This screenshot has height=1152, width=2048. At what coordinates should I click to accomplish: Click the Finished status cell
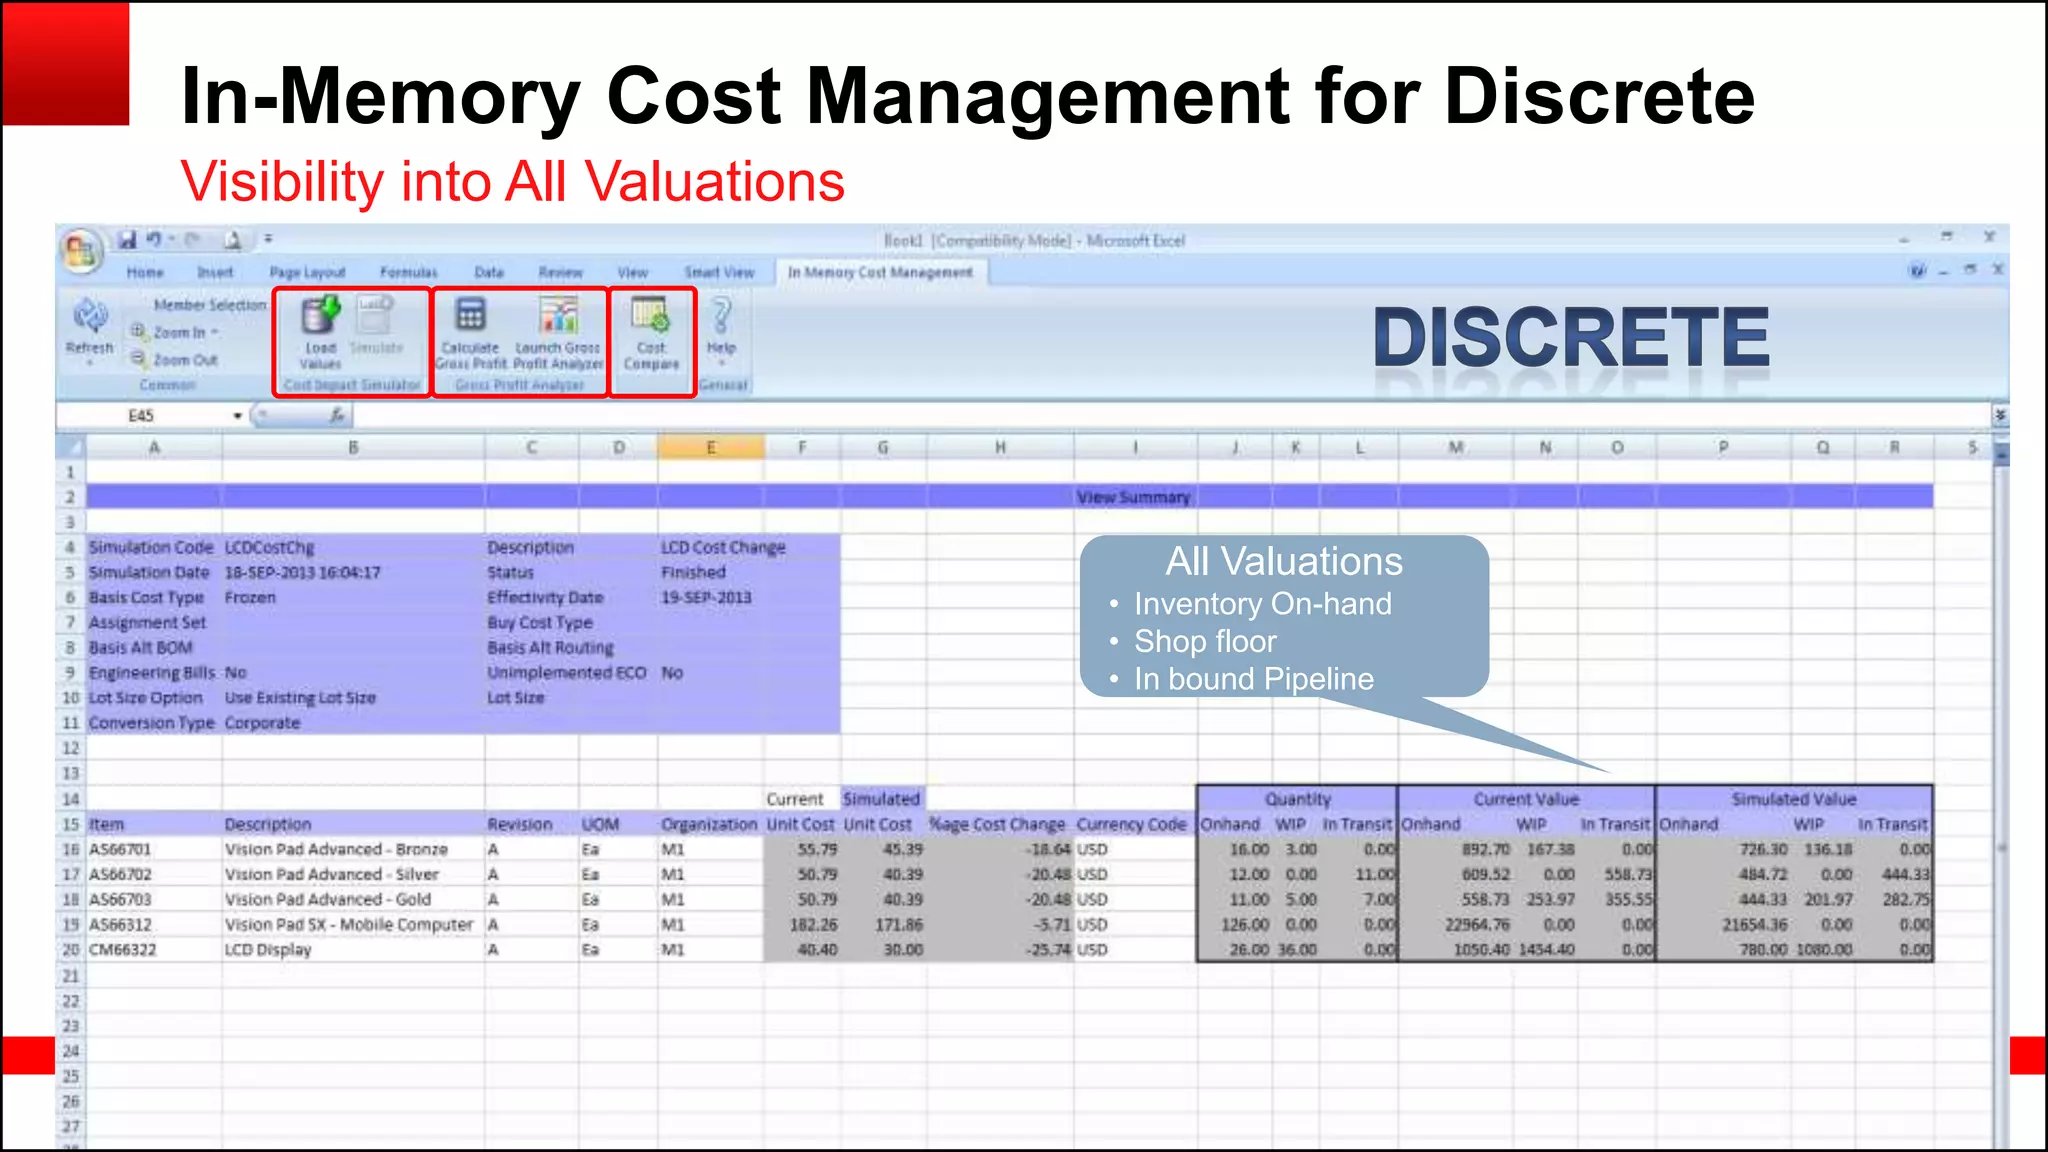tap(711, 572)
